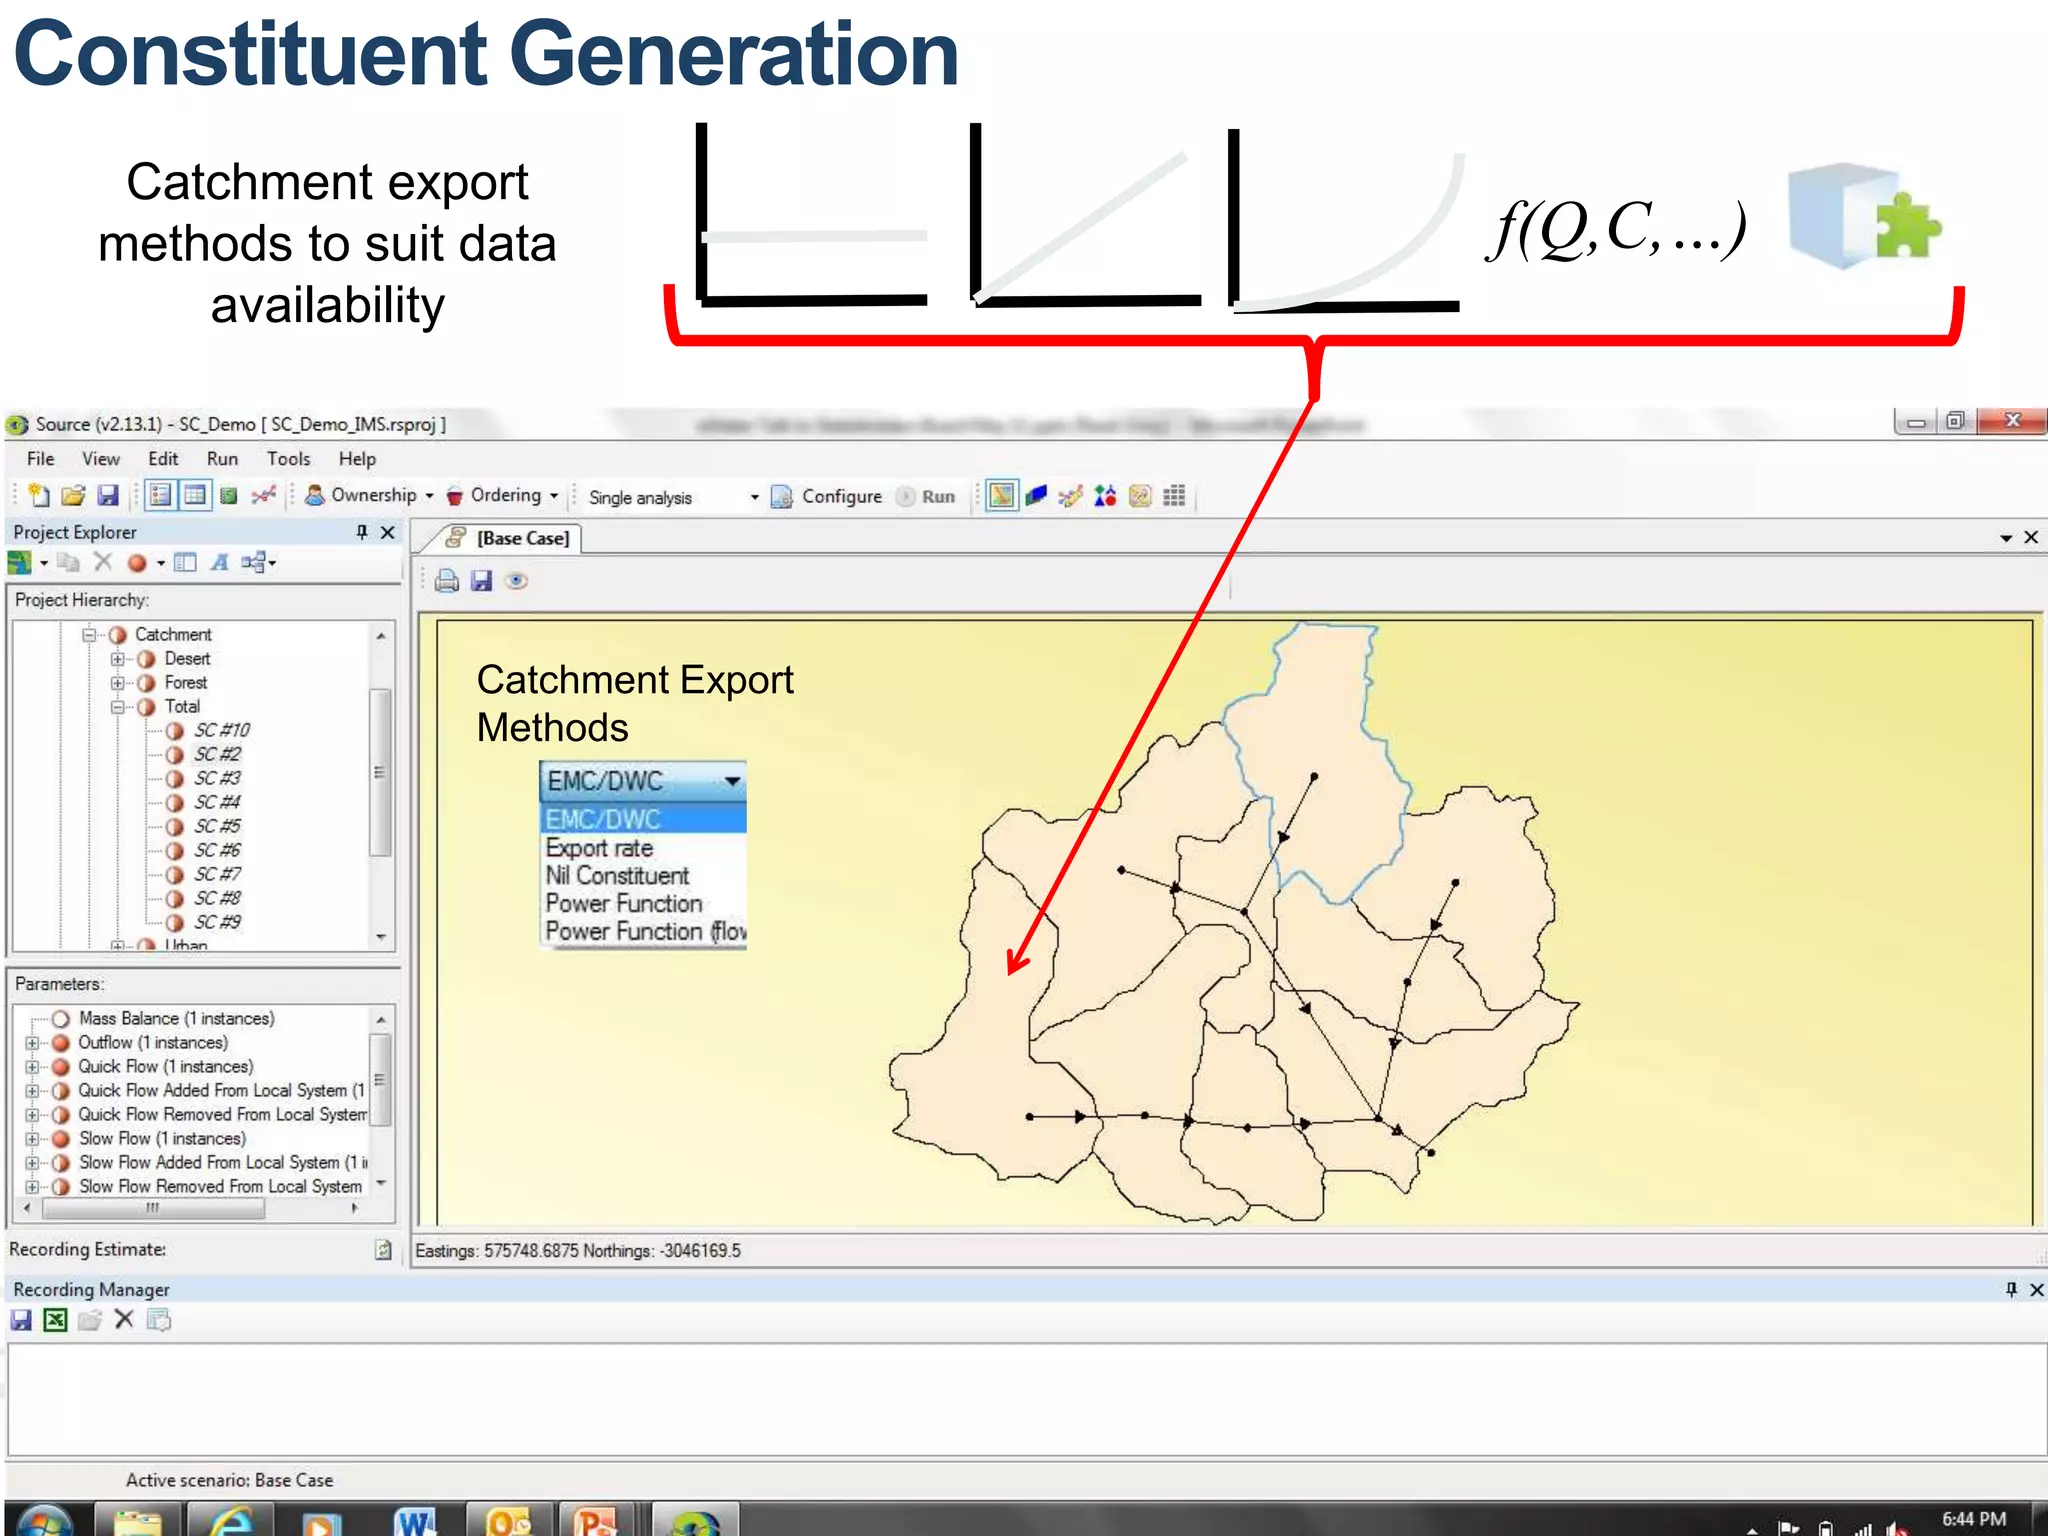Open the File menu
2048x1536 pixels.
pos(41,459)
